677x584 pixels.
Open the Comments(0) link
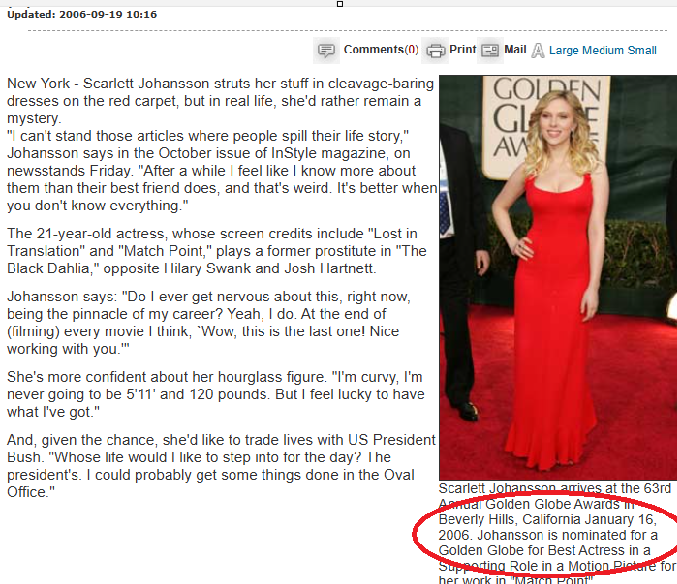point(381,50)
